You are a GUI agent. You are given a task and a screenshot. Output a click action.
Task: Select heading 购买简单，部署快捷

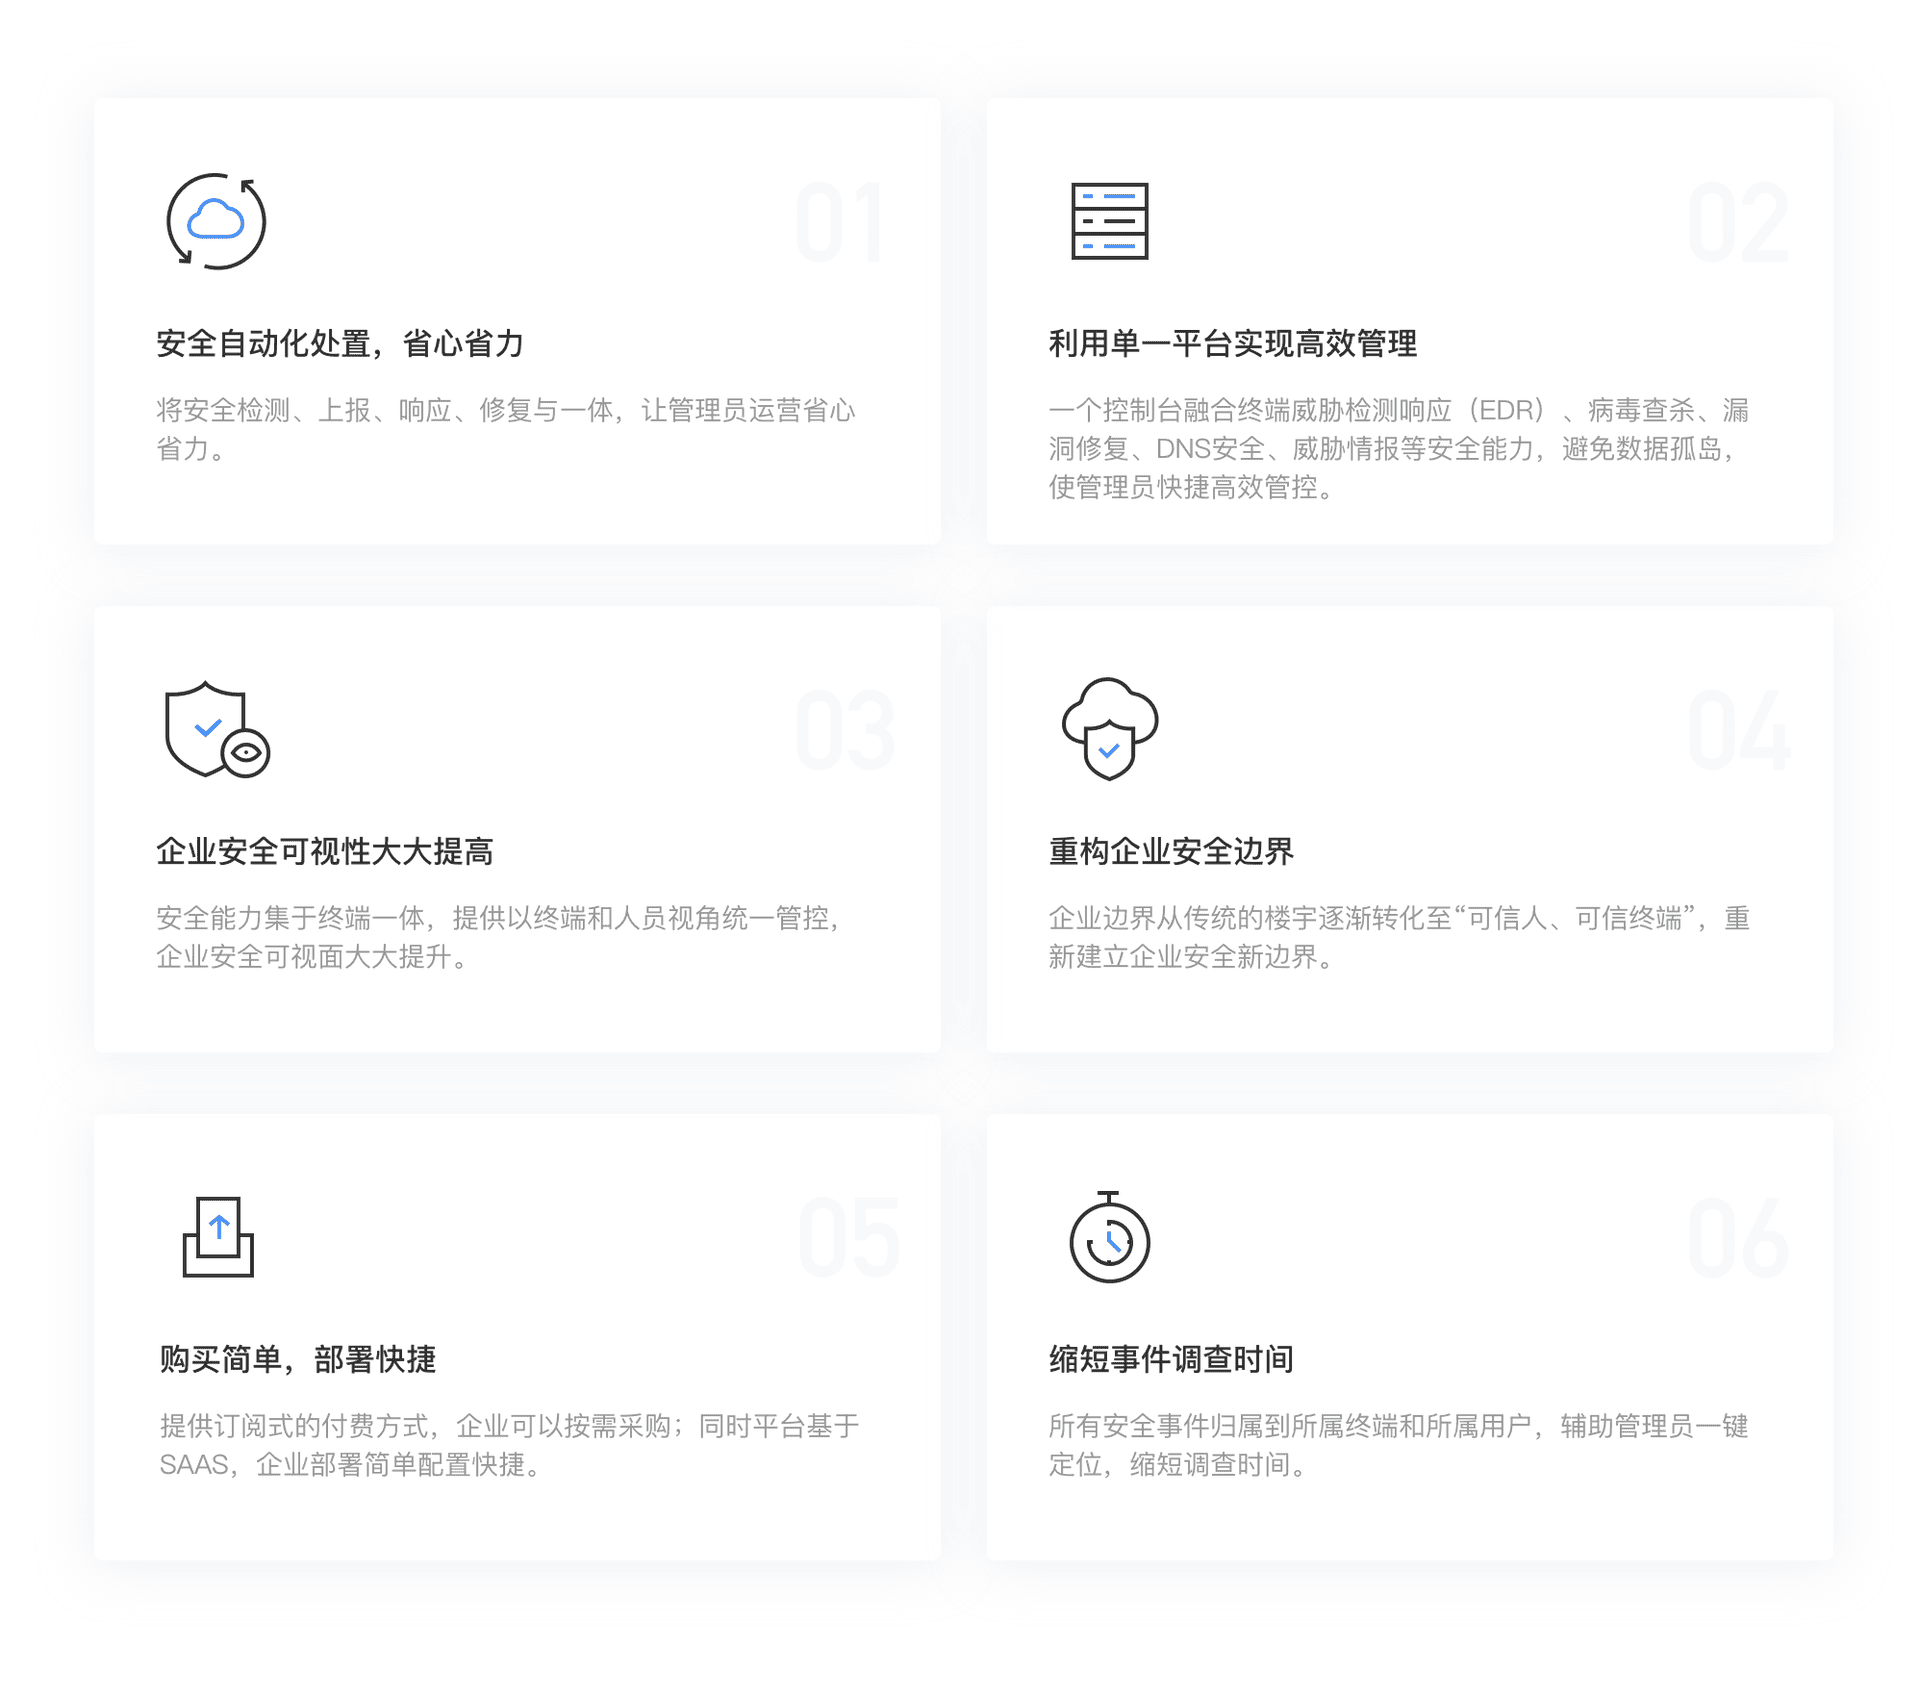tap(298, 1360)
